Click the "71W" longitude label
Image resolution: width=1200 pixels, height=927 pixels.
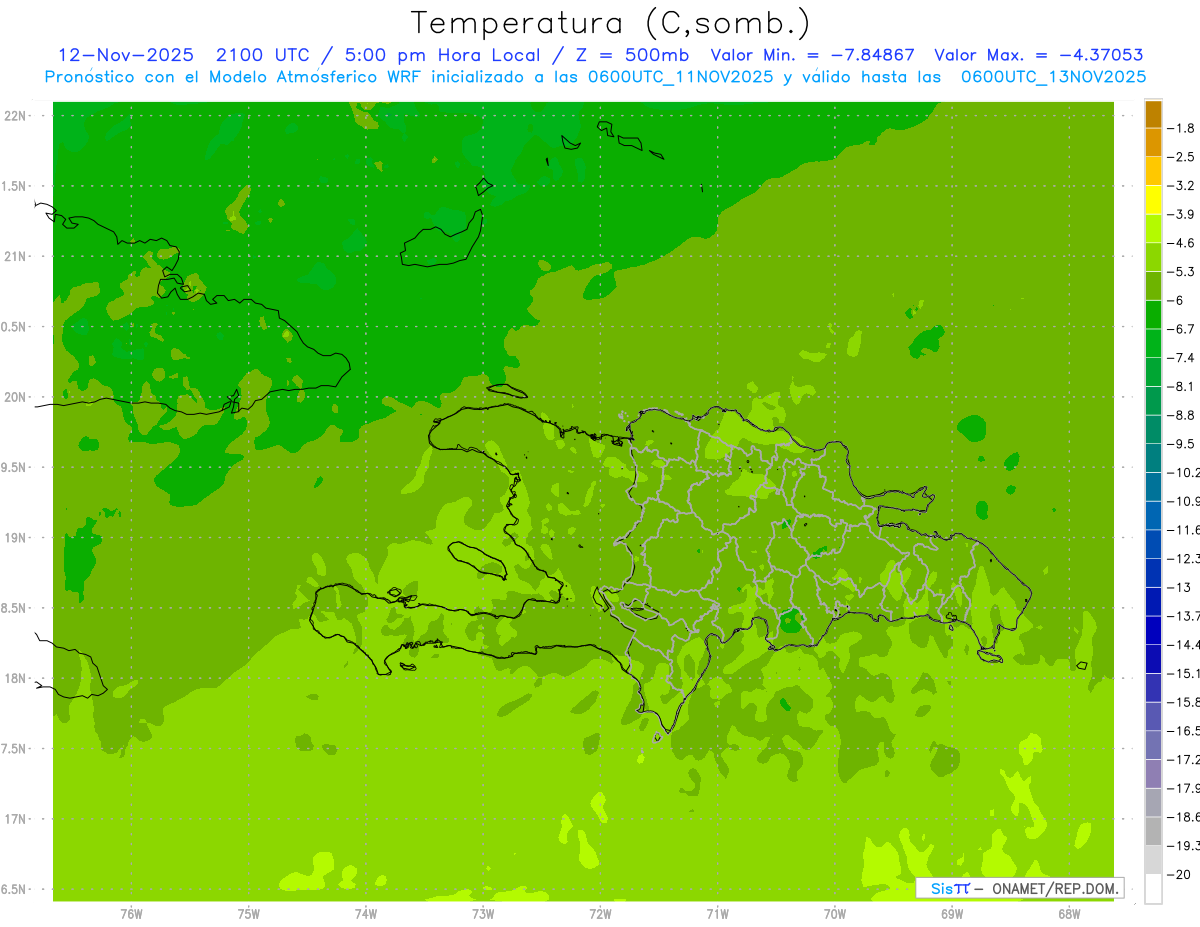click(x=717, y=914)
